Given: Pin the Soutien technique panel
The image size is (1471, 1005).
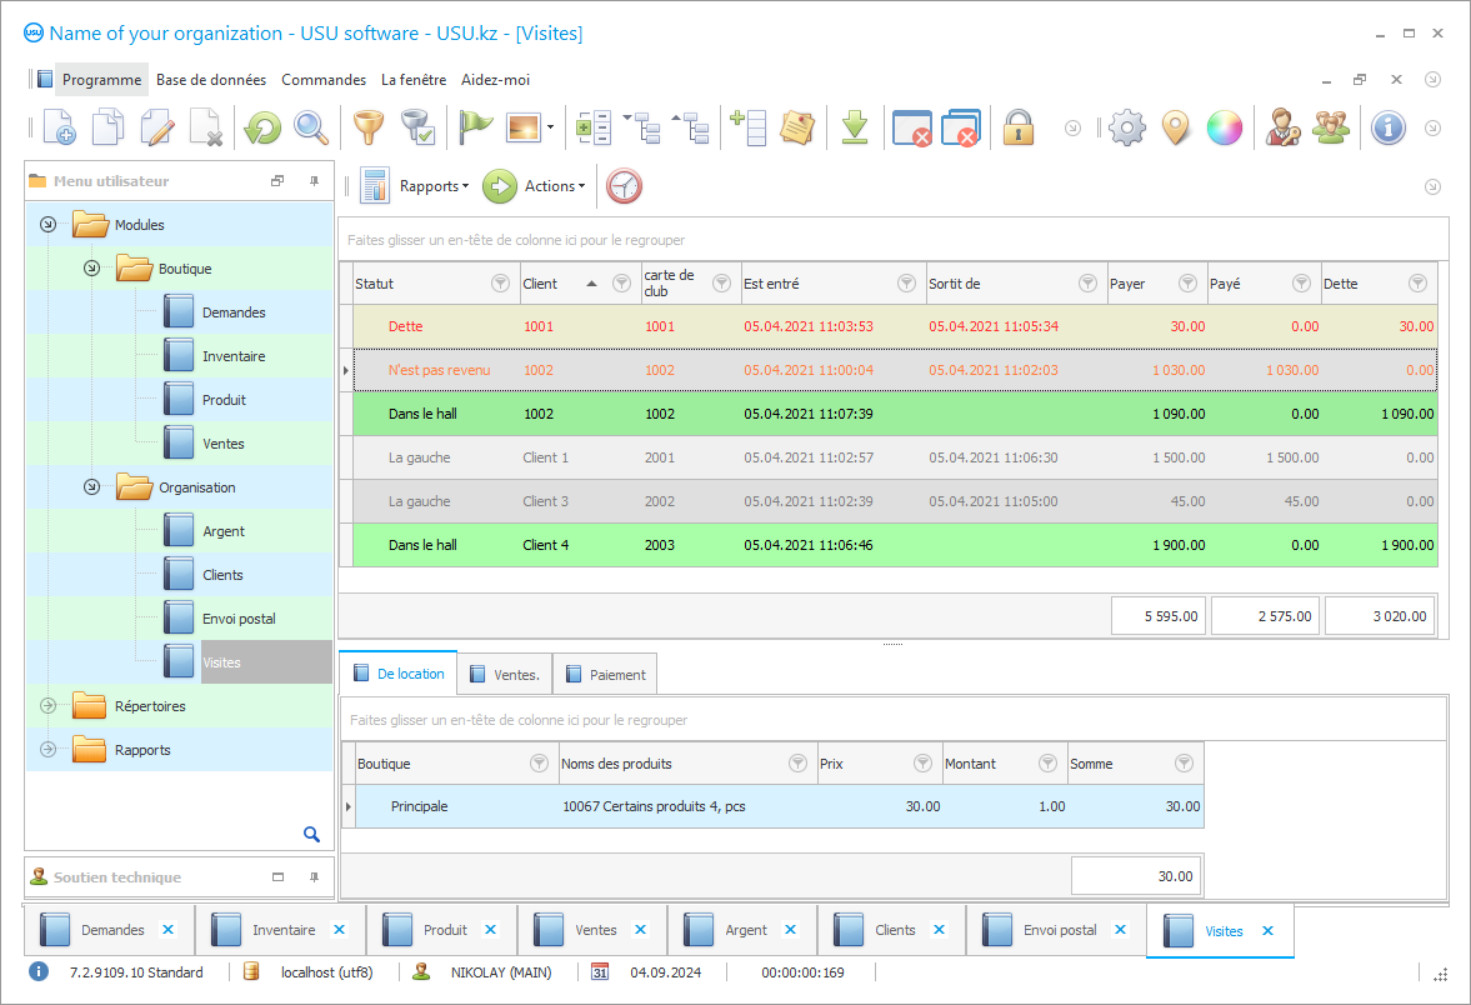Looking at the screenshot, I should click(314, 877).
